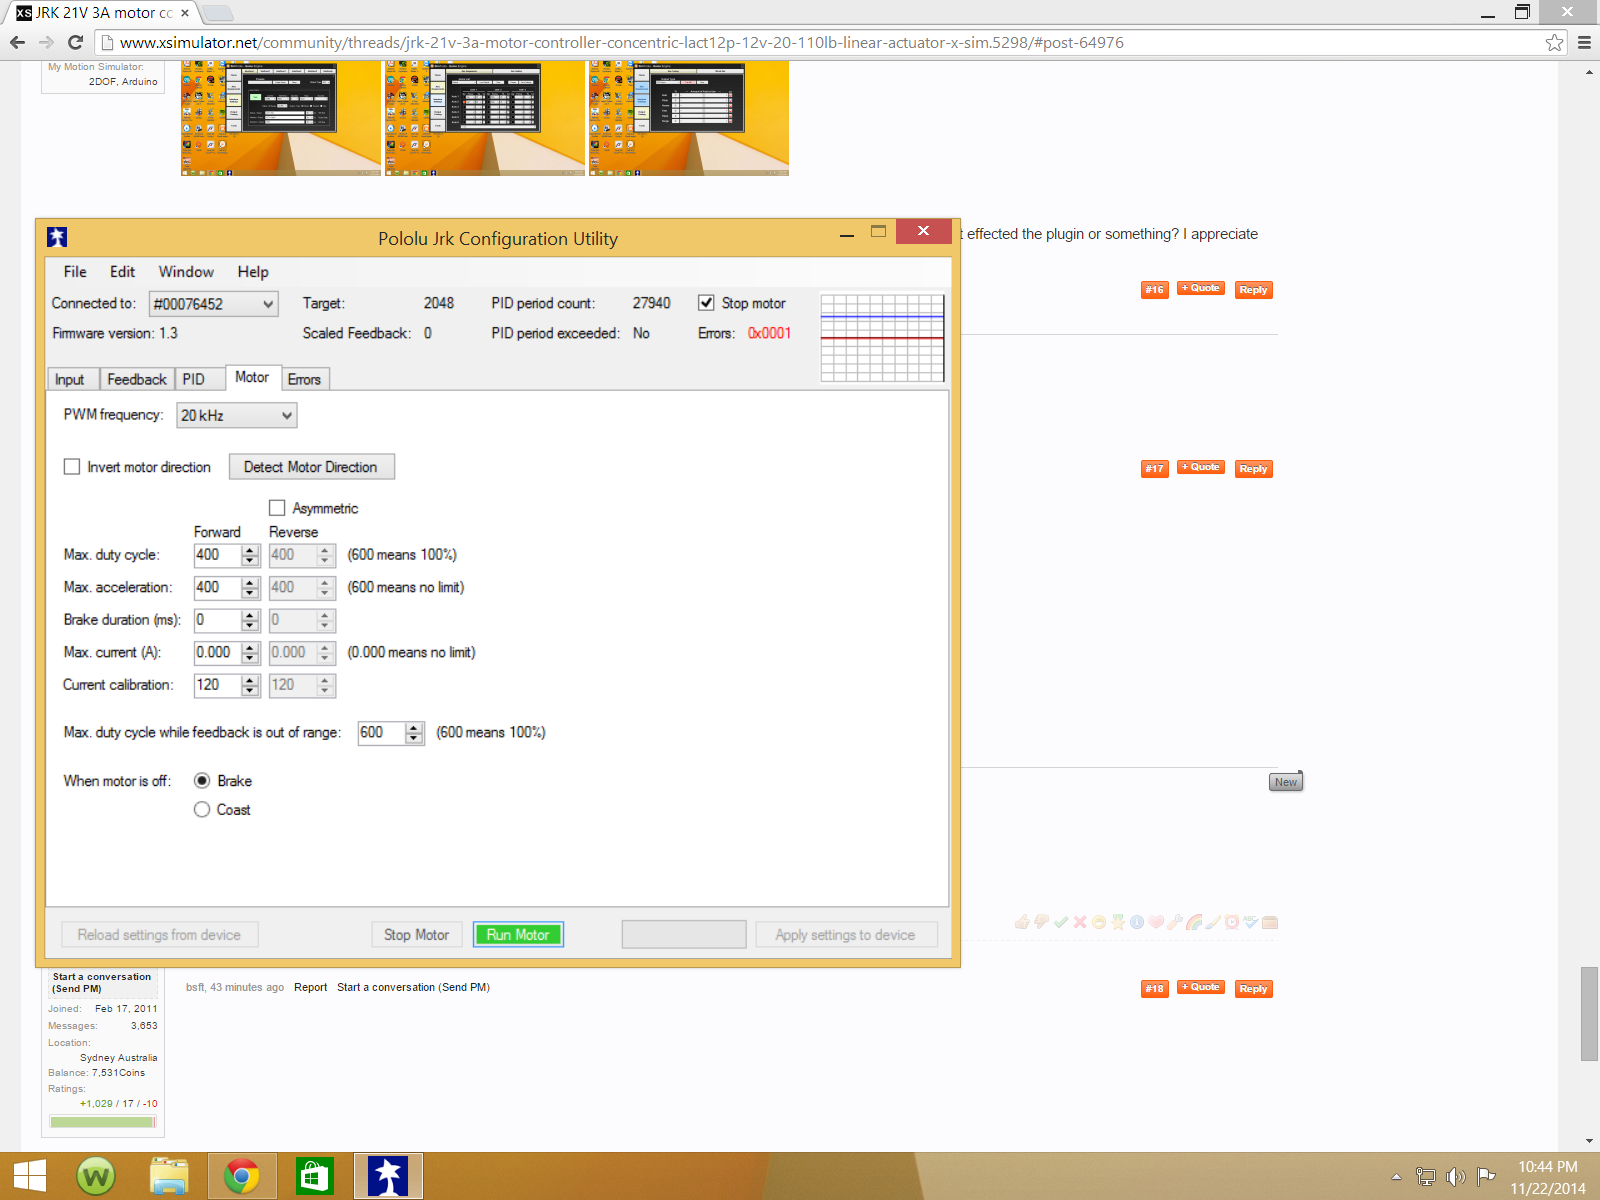Click the red X rating icon
Image resolution: width=1600 pixels, height=1200 pixels.
tap(1080, 922)
